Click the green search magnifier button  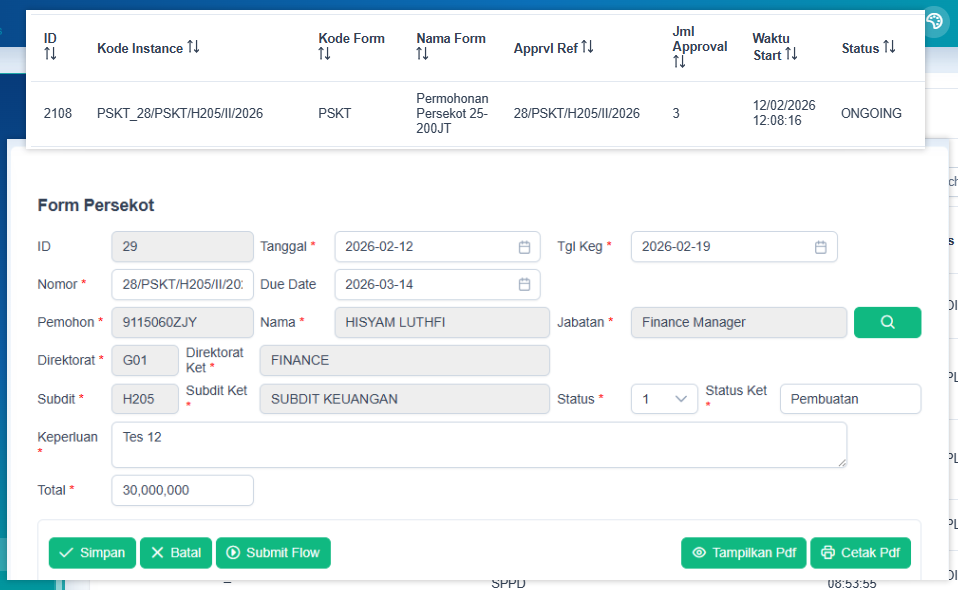(886, 322)
